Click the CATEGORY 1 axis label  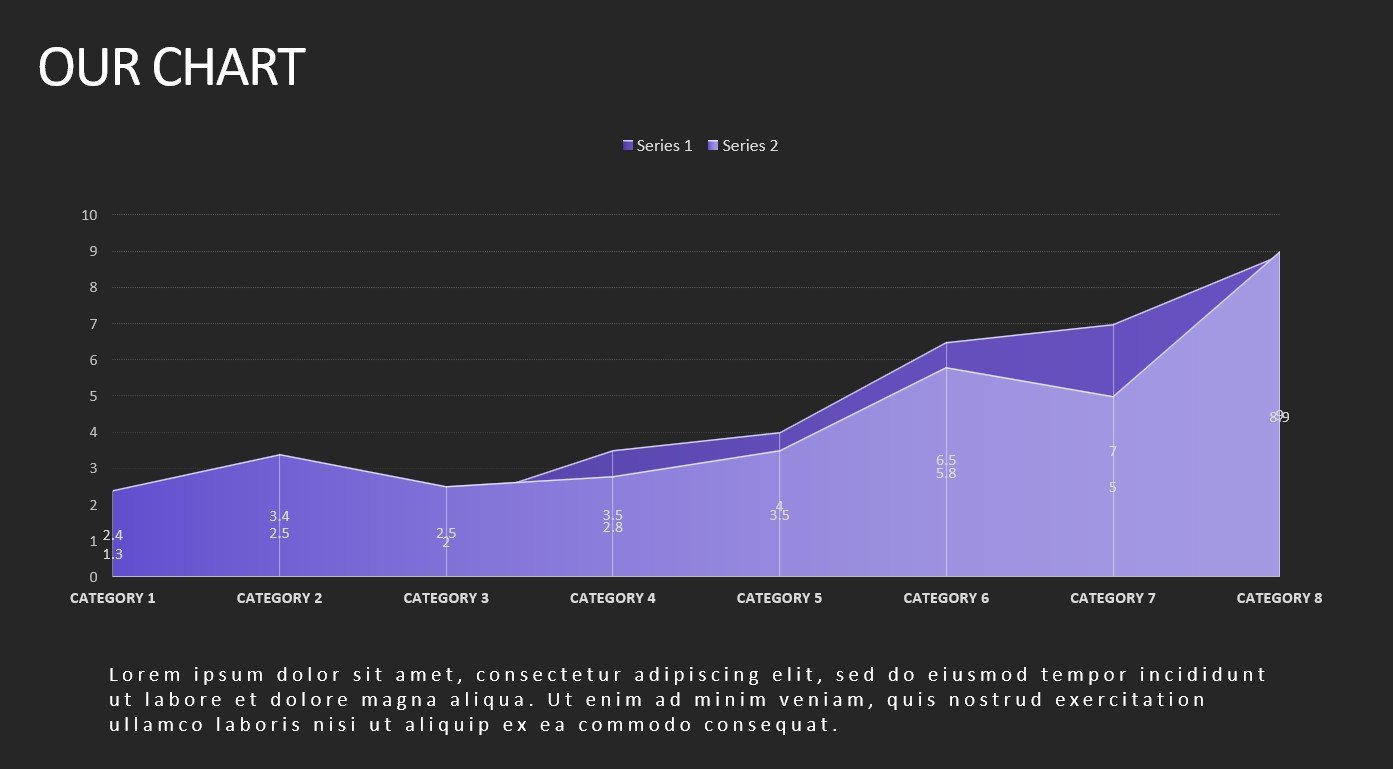(112, 598)
